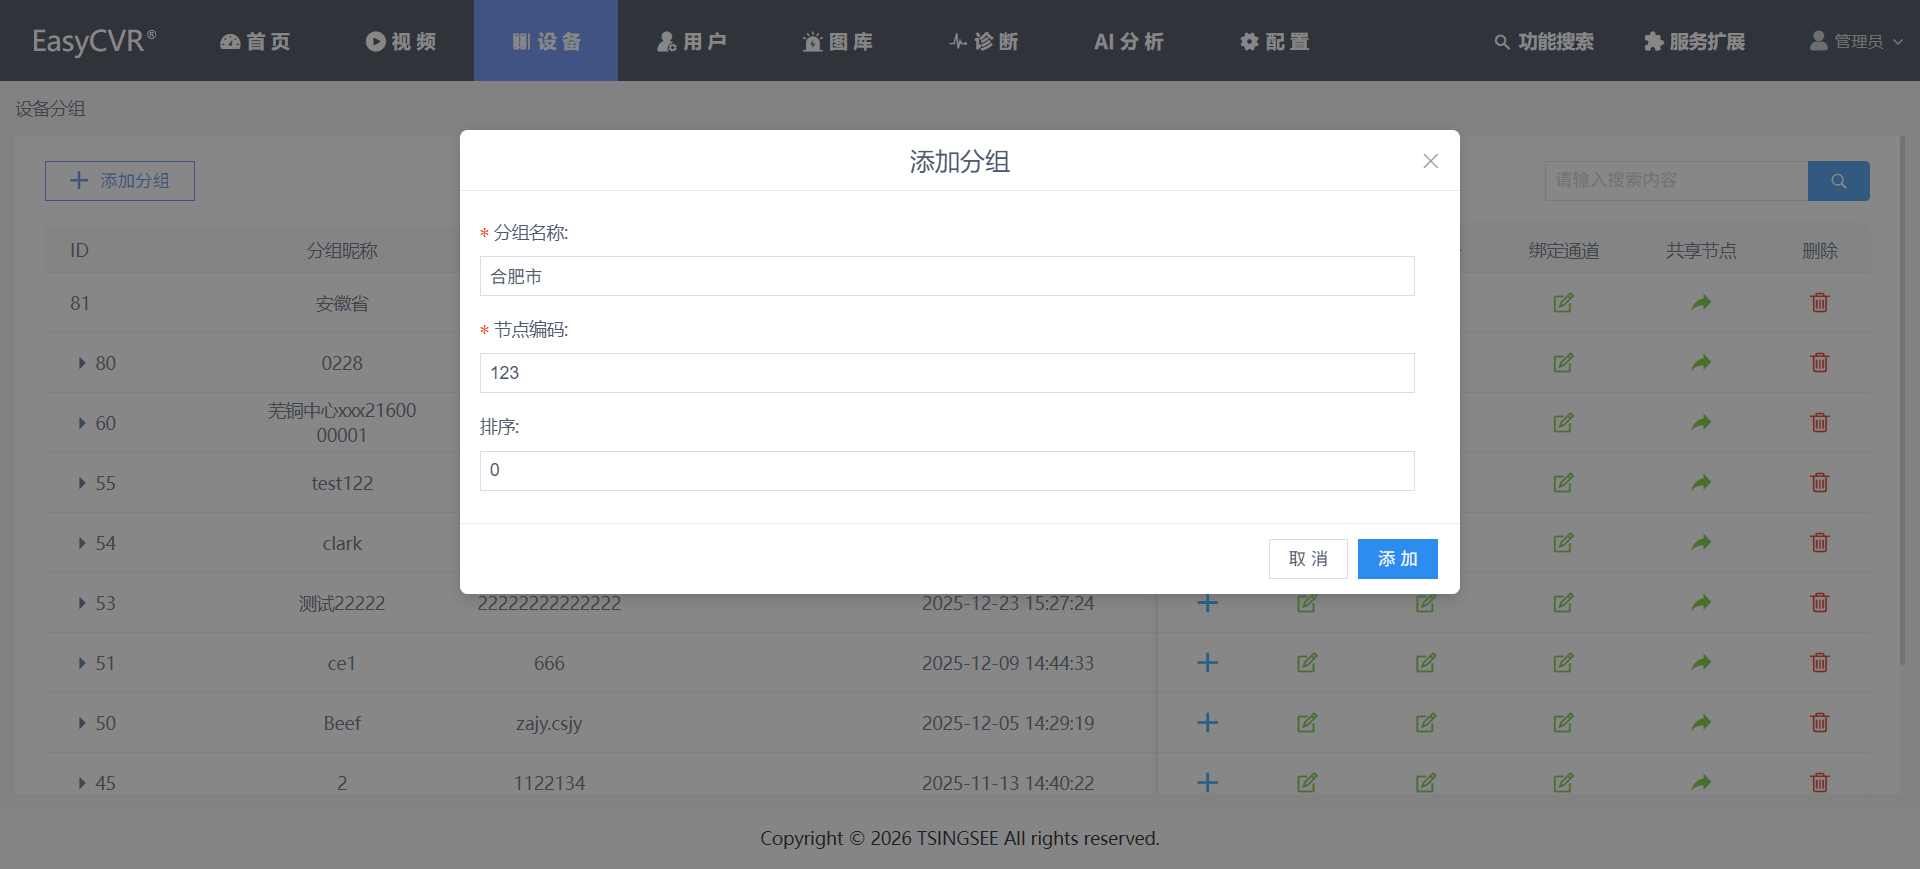The height and width of the screenshot is (869, 1920).
Task: Open the AI 分析 menu
Action: pos(1128,41)
